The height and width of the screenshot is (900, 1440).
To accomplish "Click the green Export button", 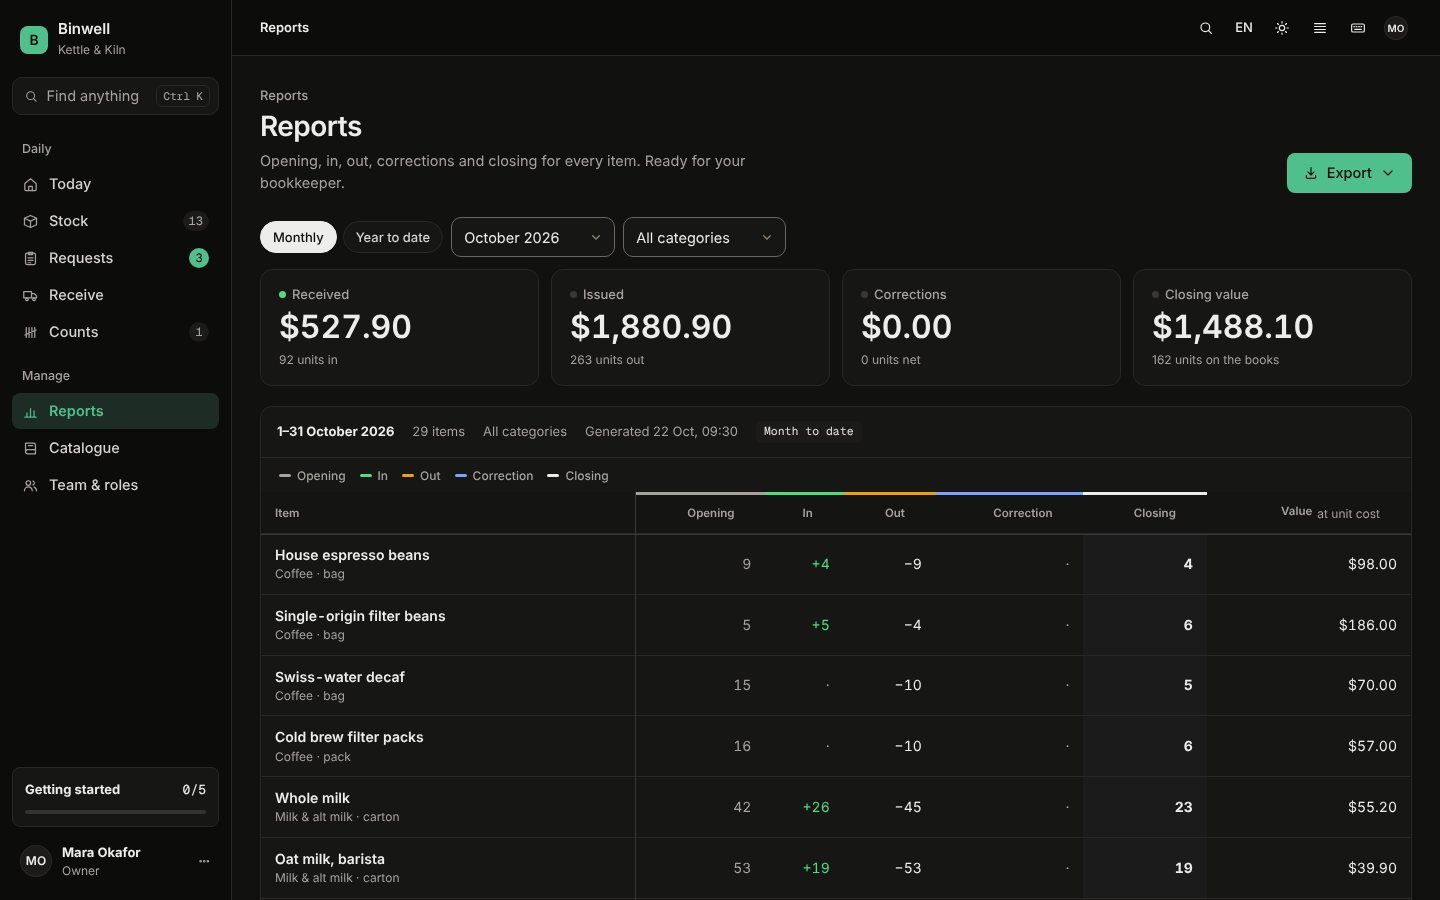I will 1349,173.
